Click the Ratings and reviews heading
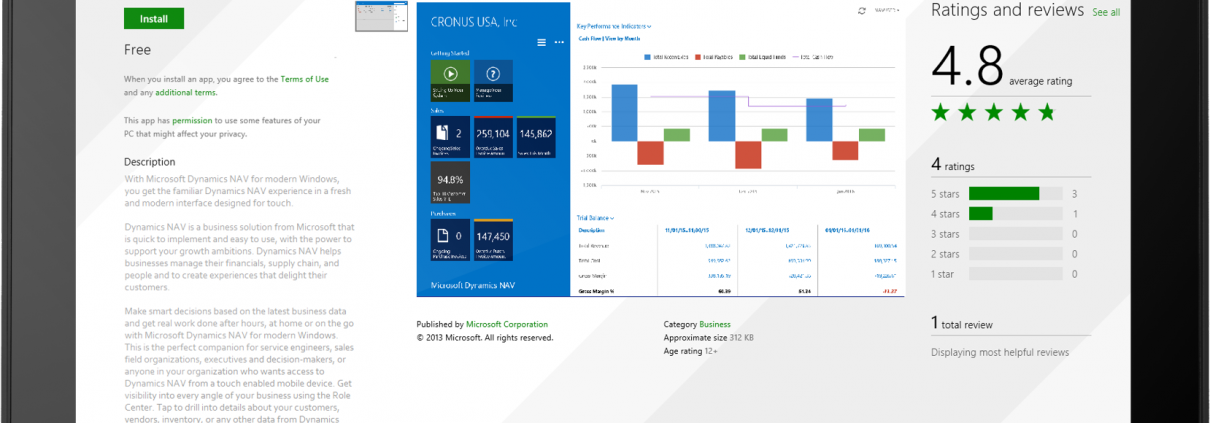This screenshot has width=1210, height=423. [1008, 10]
